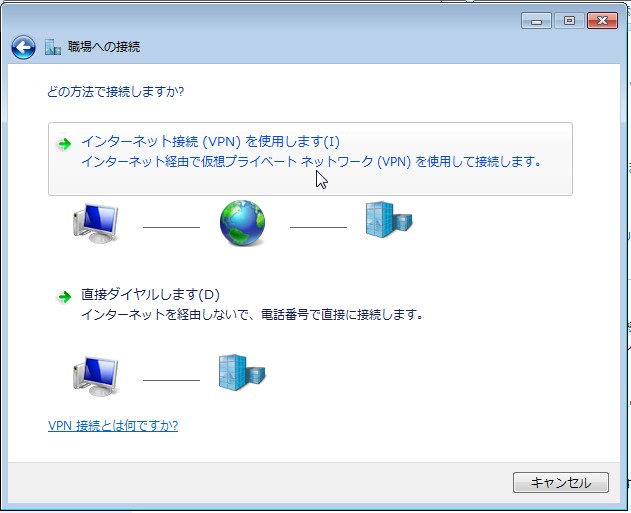Click the キャンセル button
Viewport: 631px width, 513px height.
(x=561, y=482)
